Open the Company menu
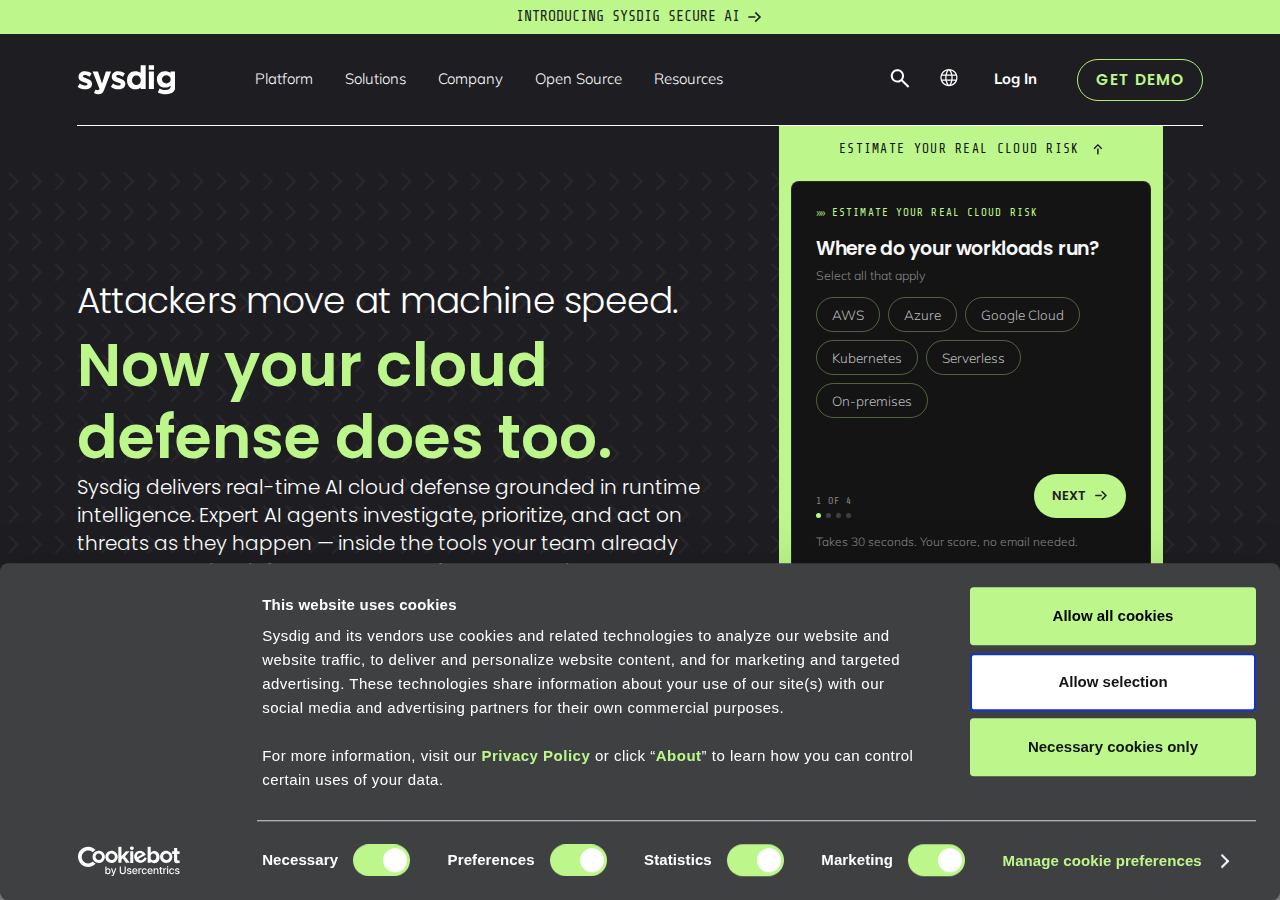 click(470, 79)
